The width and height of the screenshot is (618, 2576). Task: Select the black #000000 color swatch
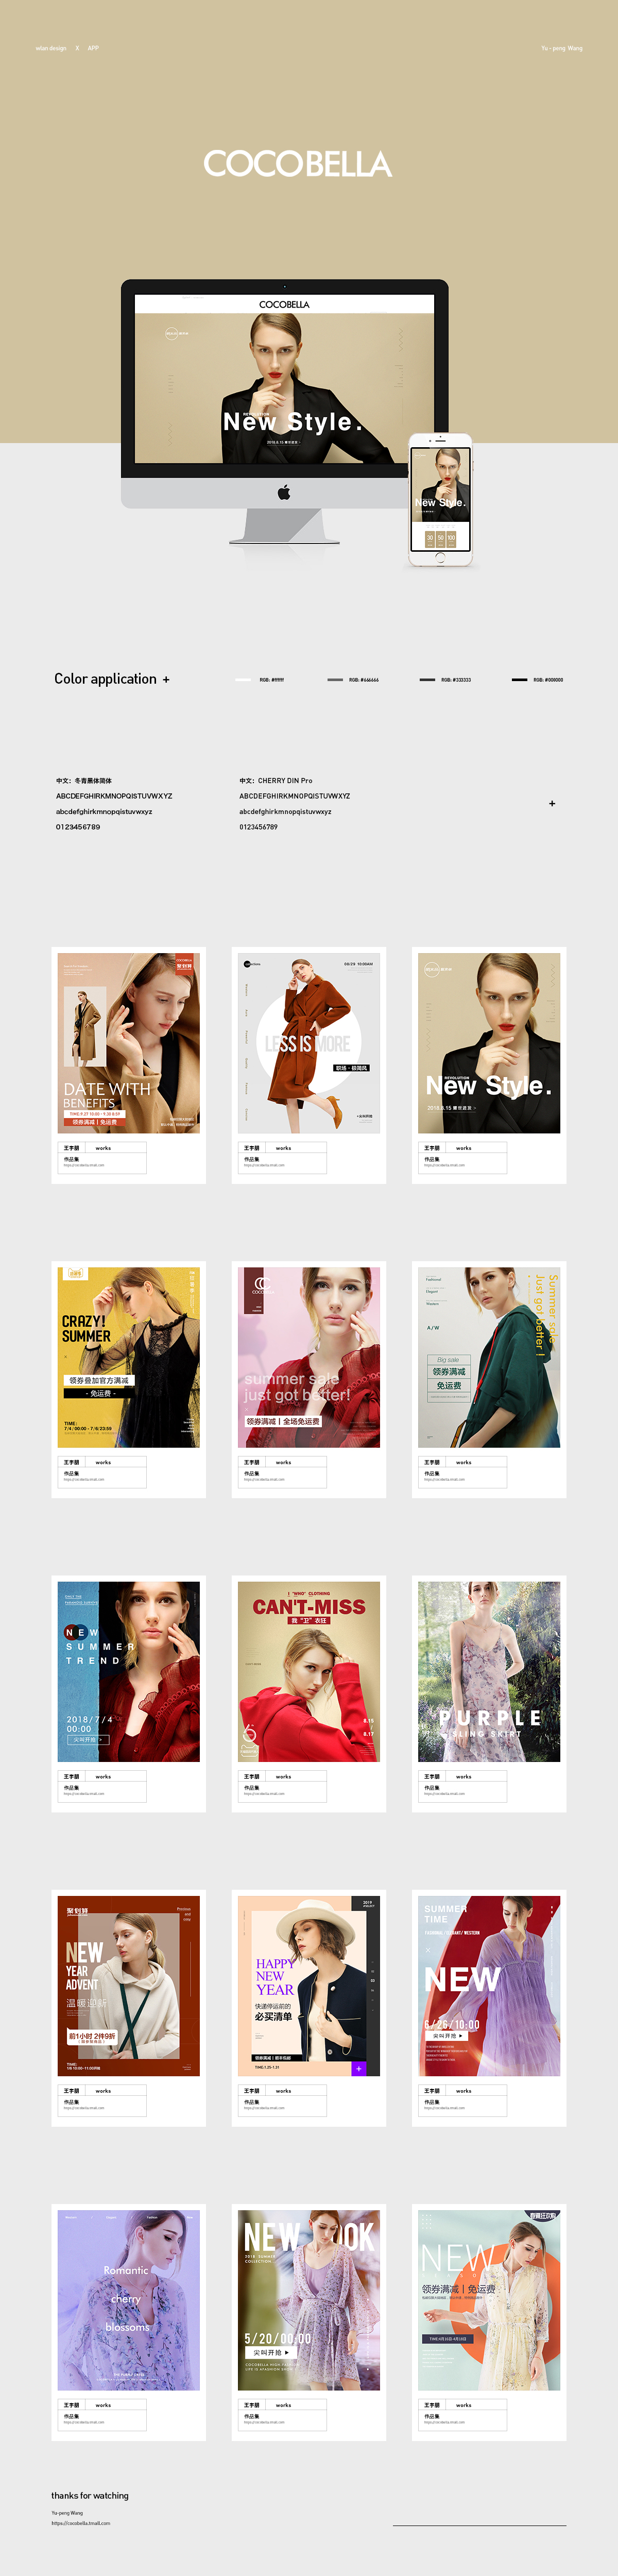pyautogui.click(x=519, y=680)
